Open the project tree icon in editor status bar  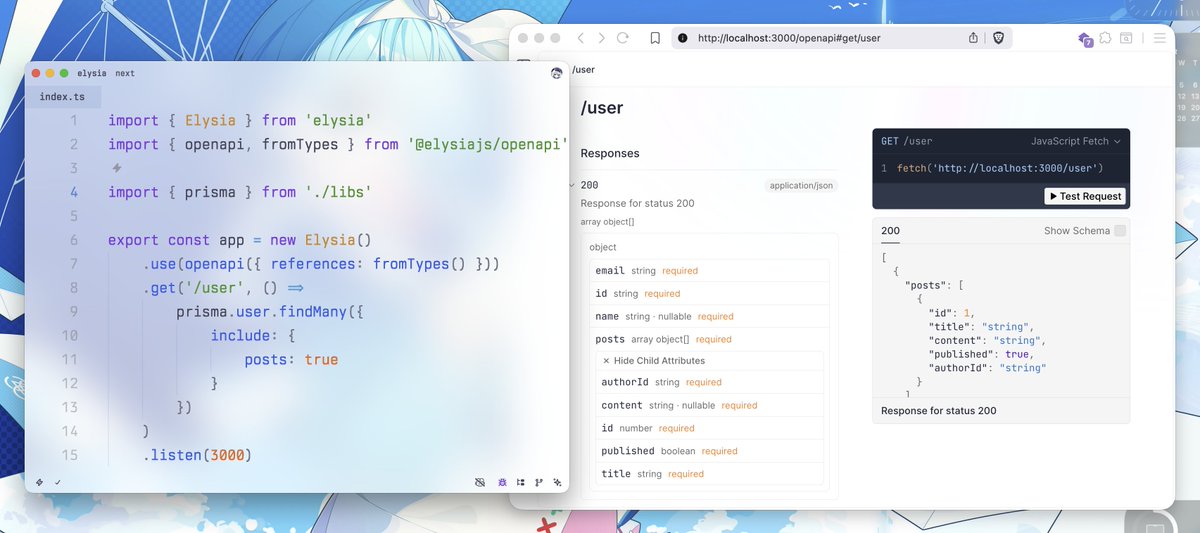click(x=520, y=482)
